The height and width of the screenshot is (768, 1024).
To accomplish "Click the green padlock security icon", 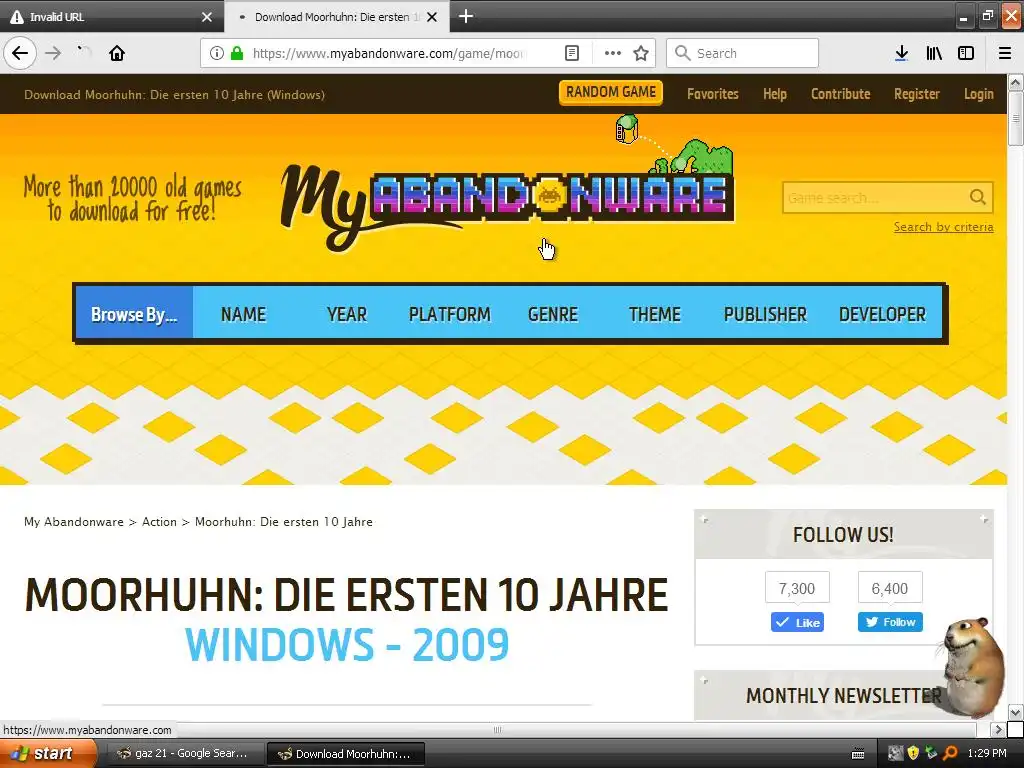I will [x=237, y=53].
